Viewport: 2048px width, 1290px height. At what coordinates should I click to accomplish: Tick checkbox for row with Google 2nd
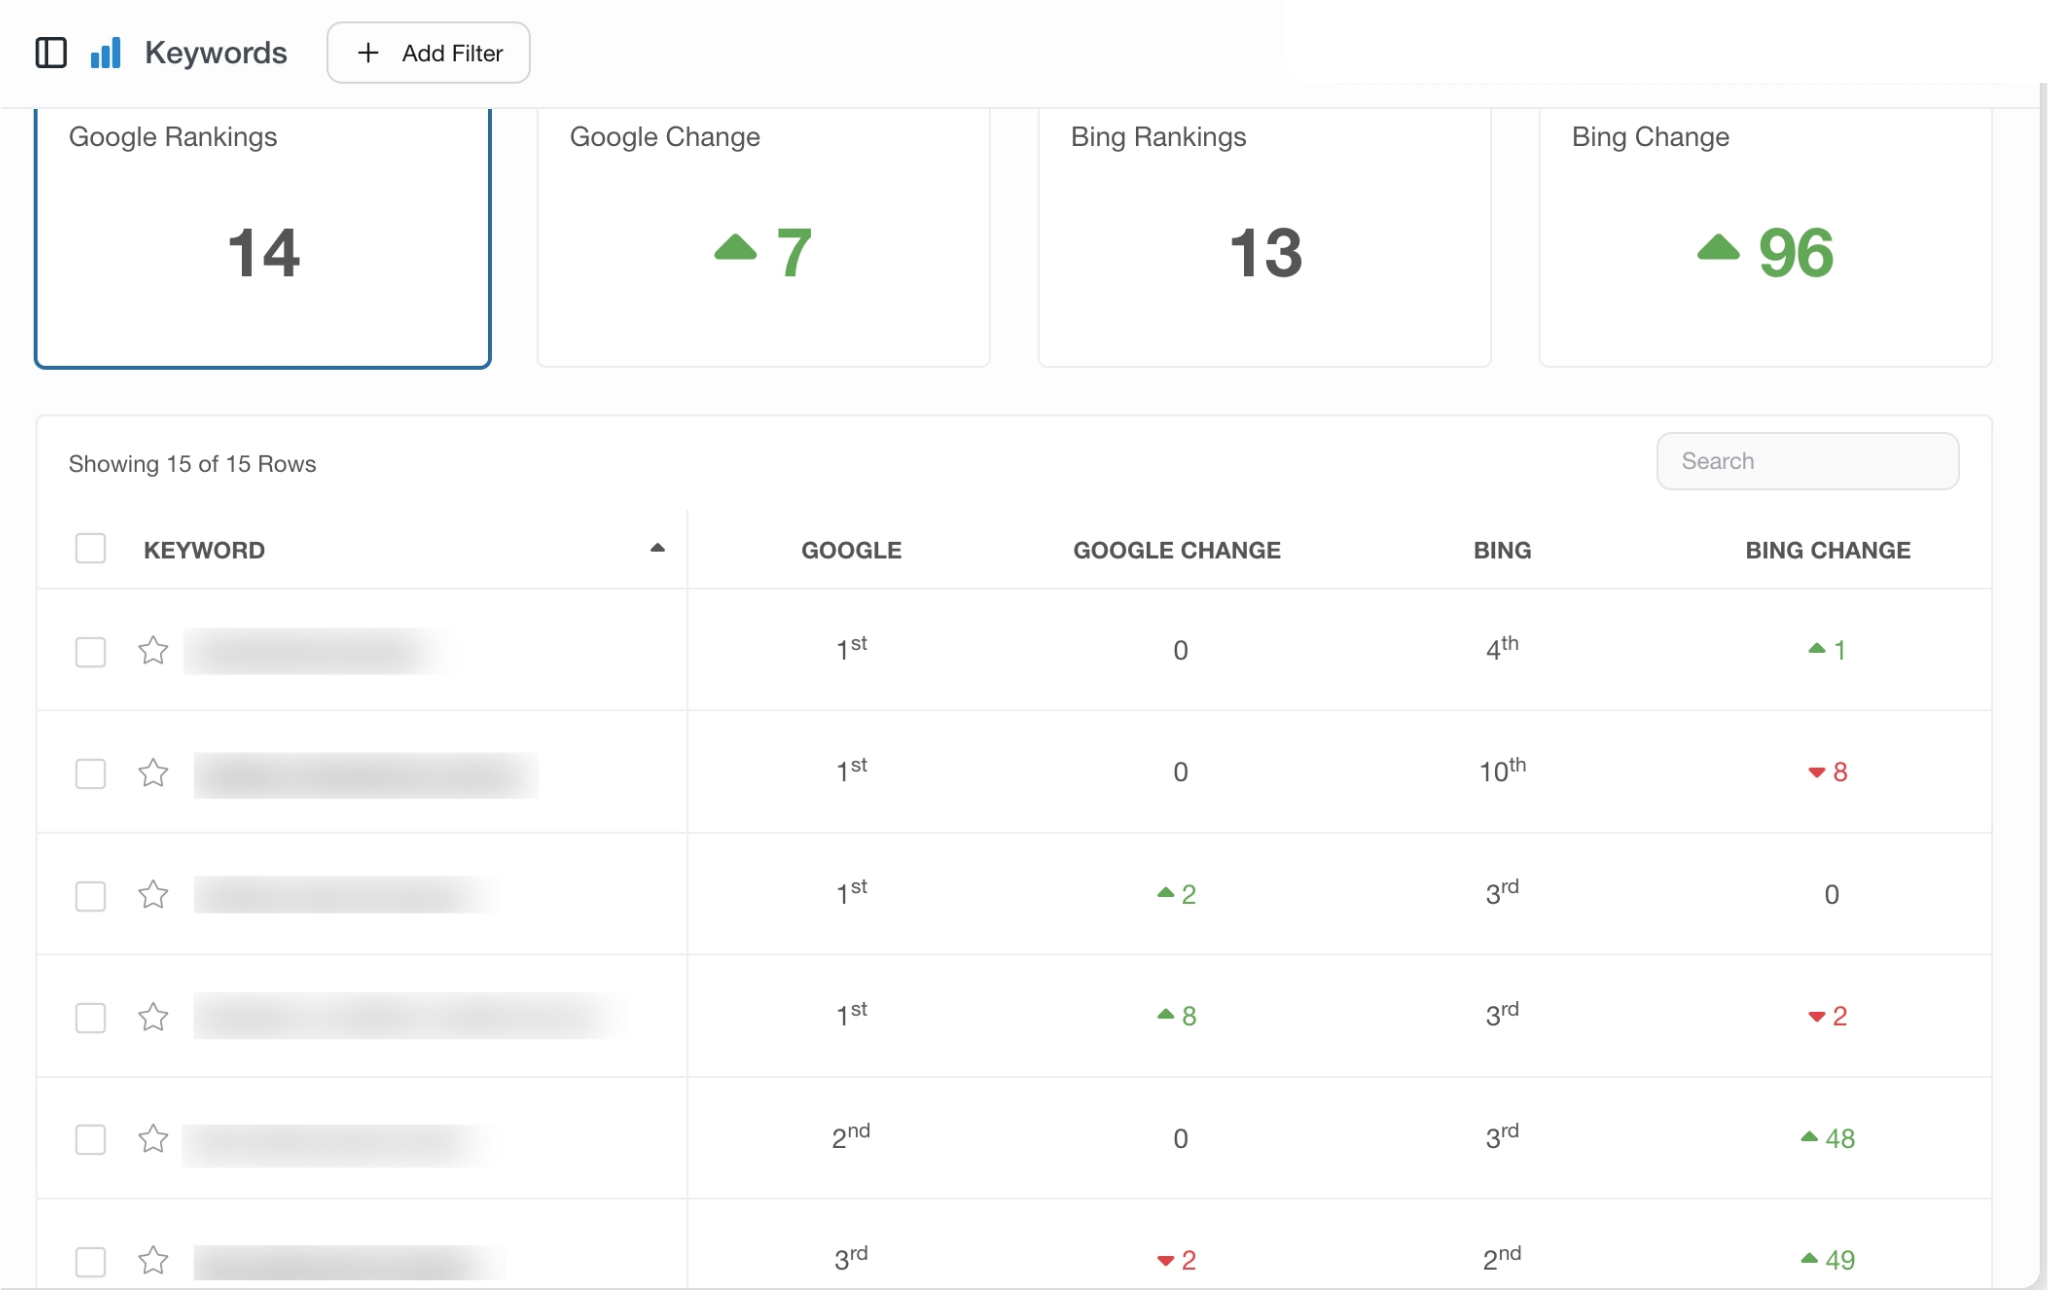(x=91, y=1140)
